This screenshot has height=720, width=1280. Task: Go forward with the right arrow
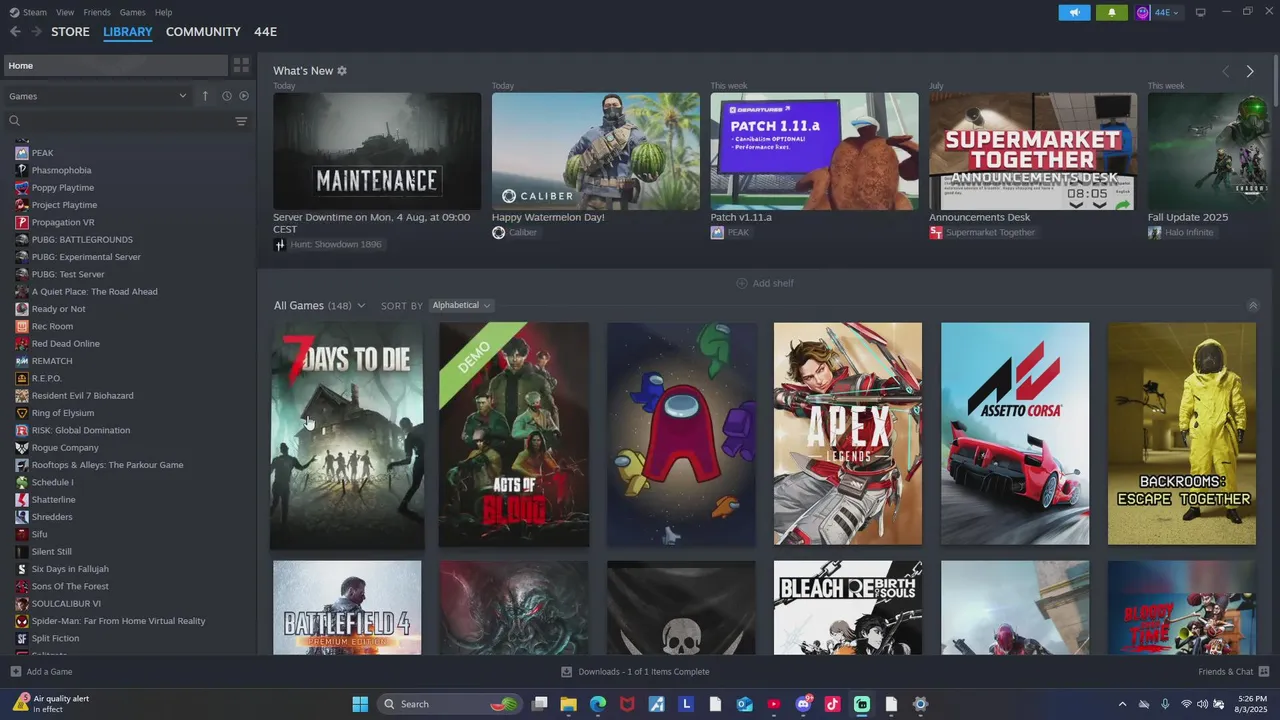pos(36,32)
